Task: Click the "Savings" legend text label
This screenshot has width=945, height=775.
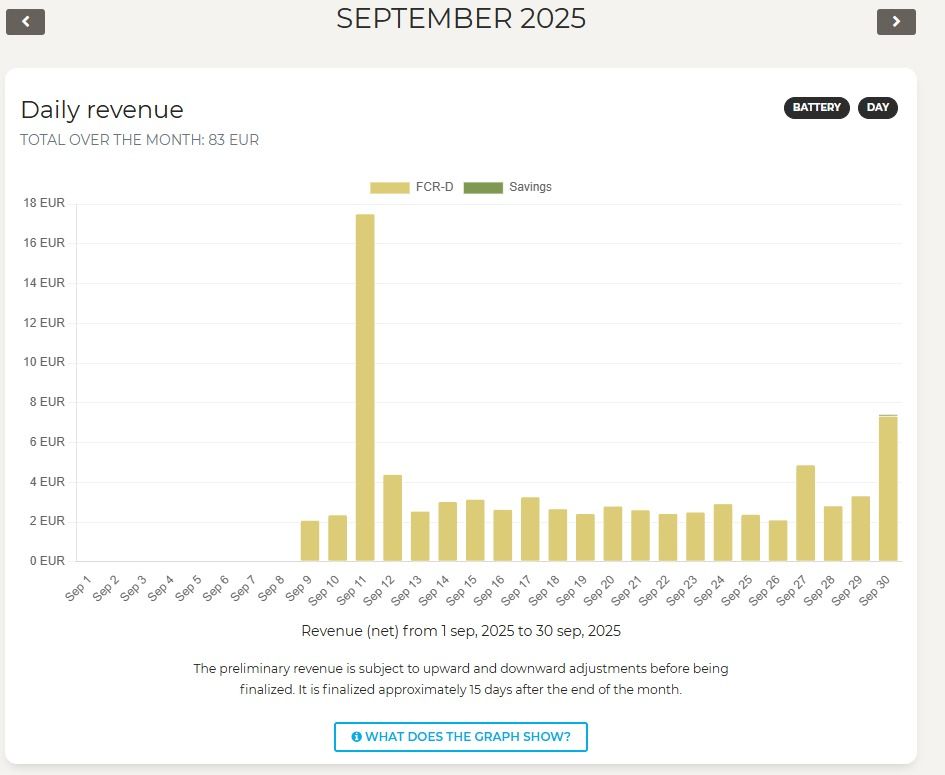Action: (x=530, y=187)
